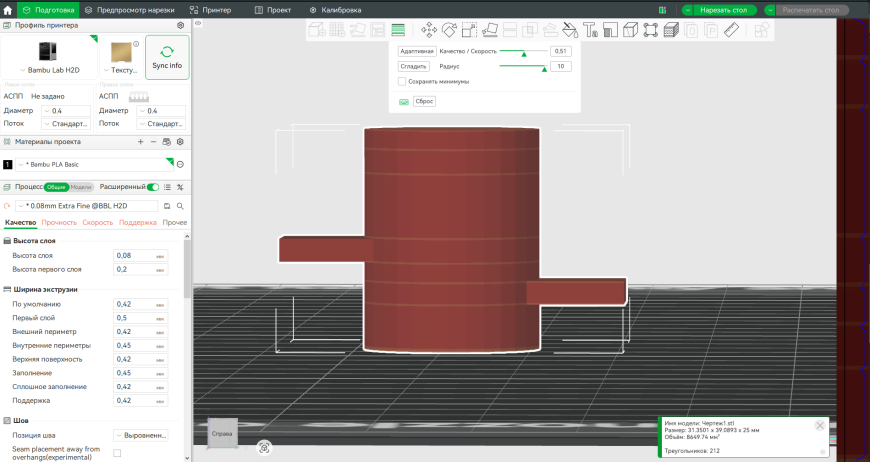Click the fit-view icon beside the Справа view cube

pos(264,447)
